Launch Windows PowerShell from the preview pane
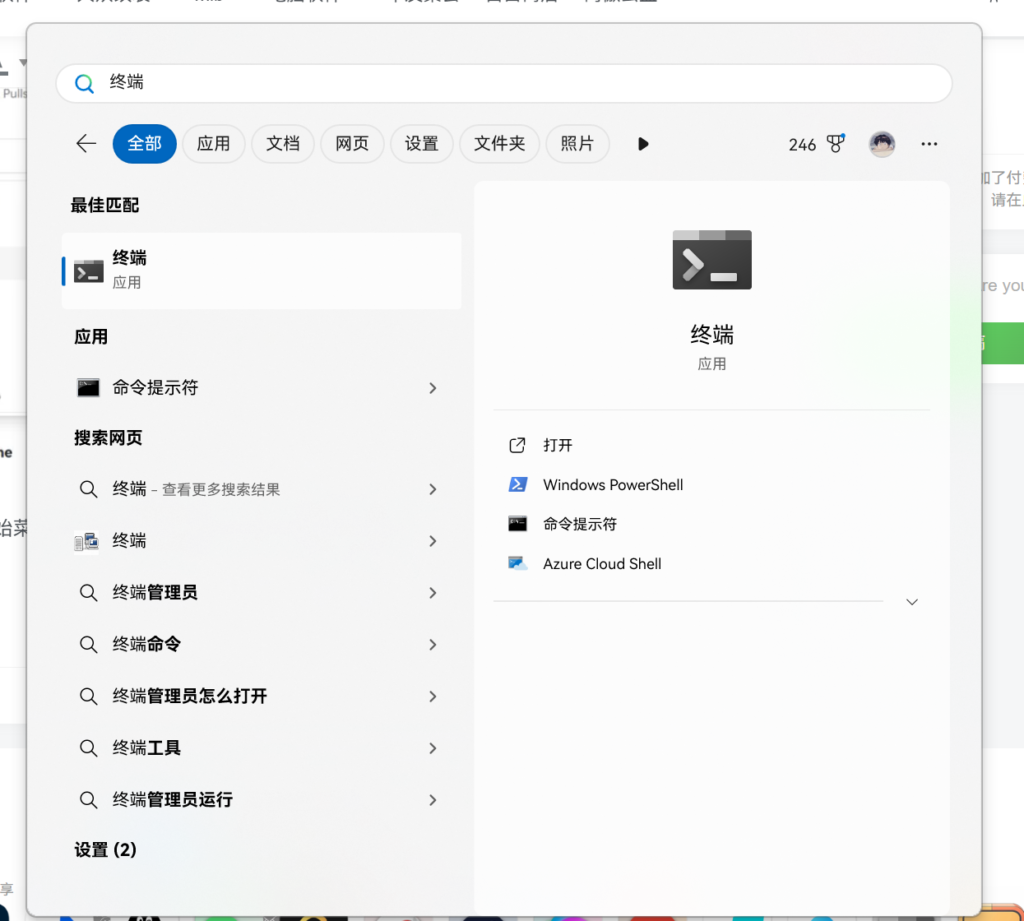This screenshot has height=921, width=1024. [x=612, y=485]
